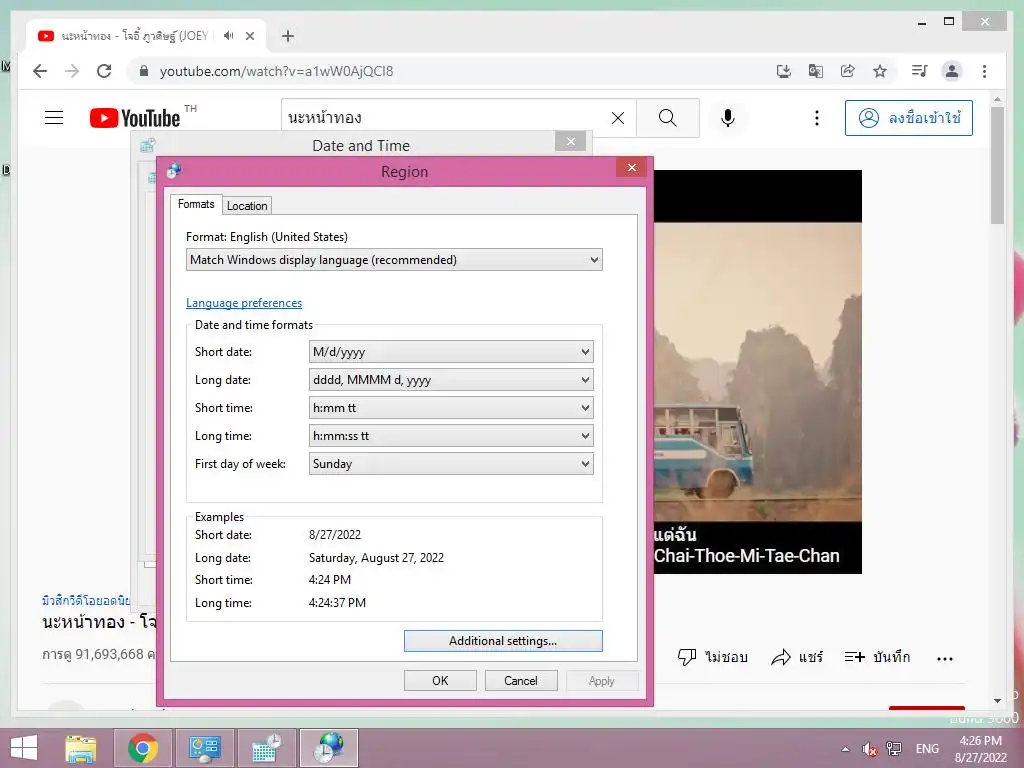Close the Date and Time window
Viewport: 1024px width, 768px height.
point(570,142)
